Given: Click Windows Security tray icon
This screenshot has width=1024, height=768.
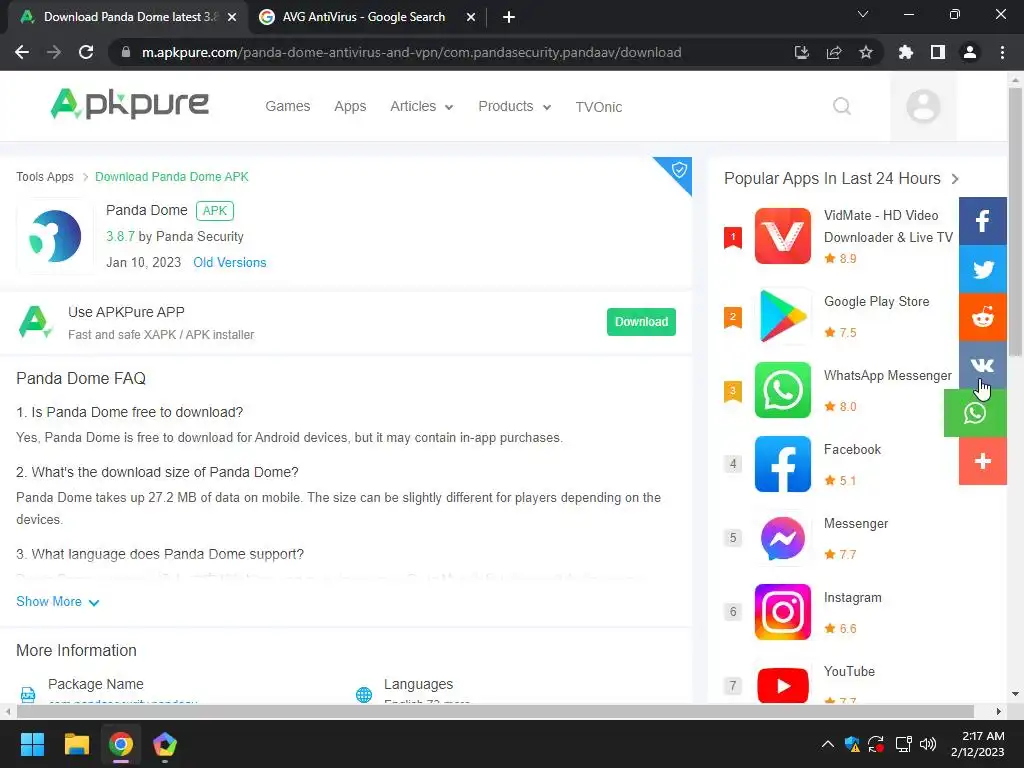Looking at the screenshot, I should click(852, 744).
